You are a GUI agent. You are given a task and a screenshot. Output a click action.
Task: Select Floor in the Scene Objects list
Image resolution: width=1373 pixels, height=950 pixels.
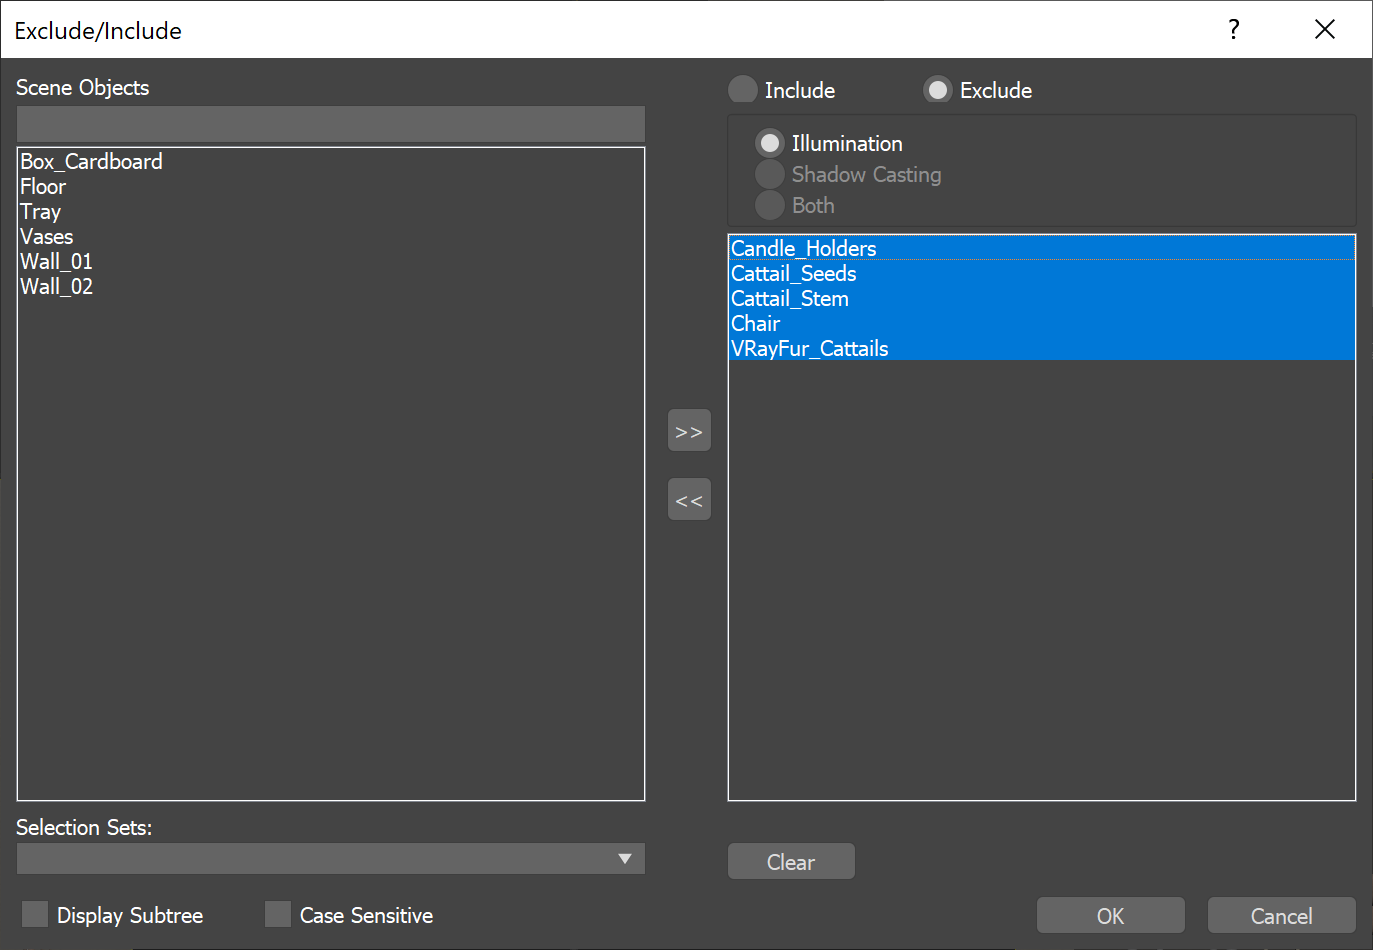(43, 186)
